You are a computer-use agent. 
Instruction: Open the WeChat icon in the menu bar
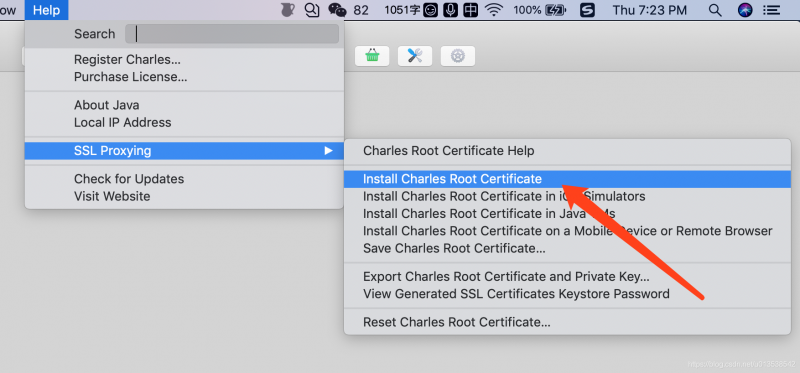click(337, 10)
